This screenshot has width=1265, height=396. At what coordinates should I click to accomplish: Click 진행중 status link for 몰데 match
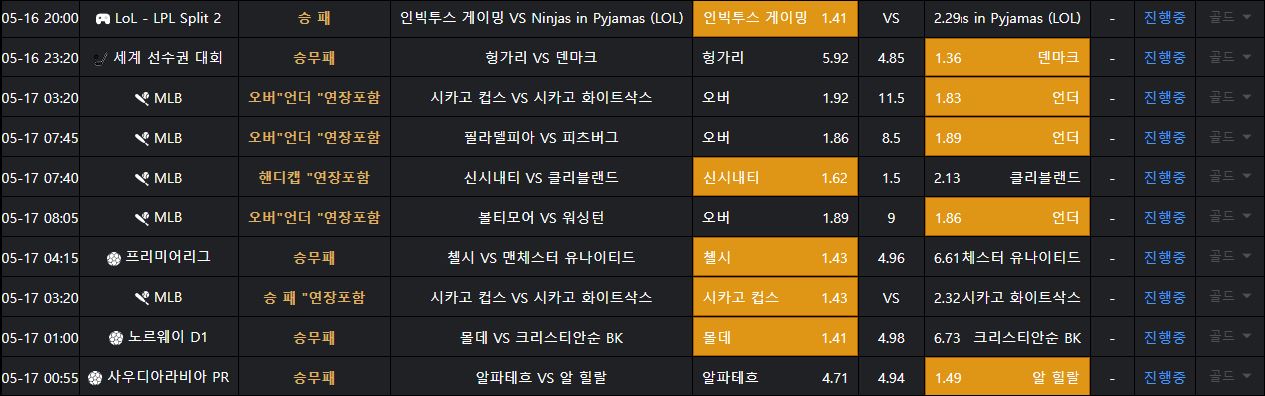click(1165, 337)
